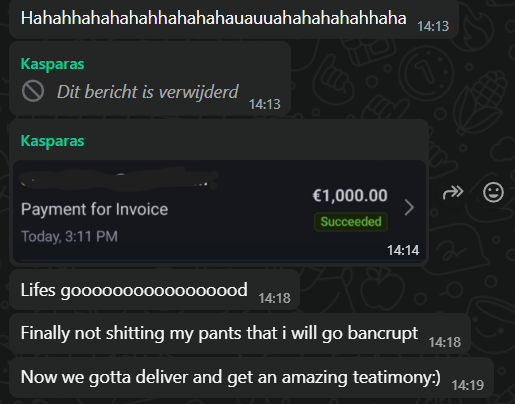The width and height of the screenshot is (515, 404).
Task: Expand payment details with chevron arrow
Action: [409, 207]
